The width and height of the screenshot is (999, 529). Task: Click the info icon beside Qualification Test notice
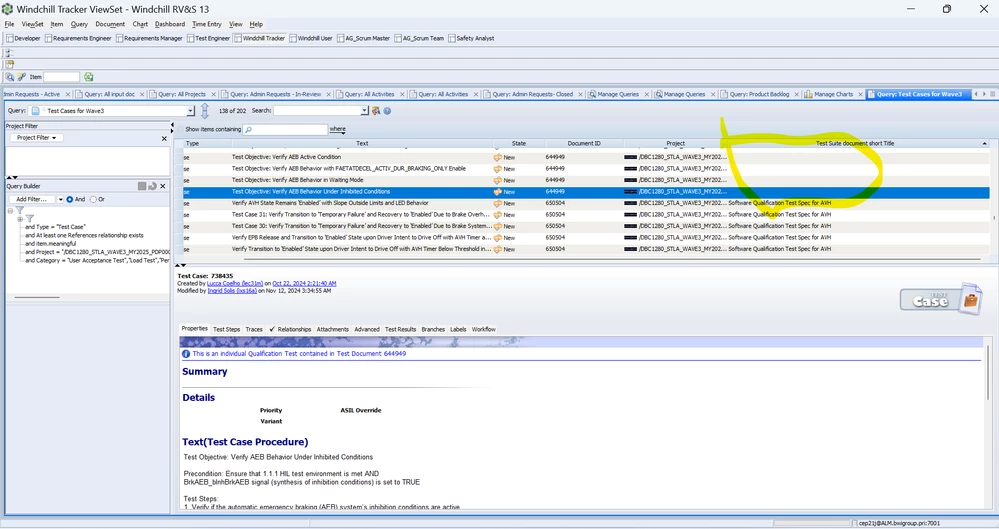[x=186, y=354]
